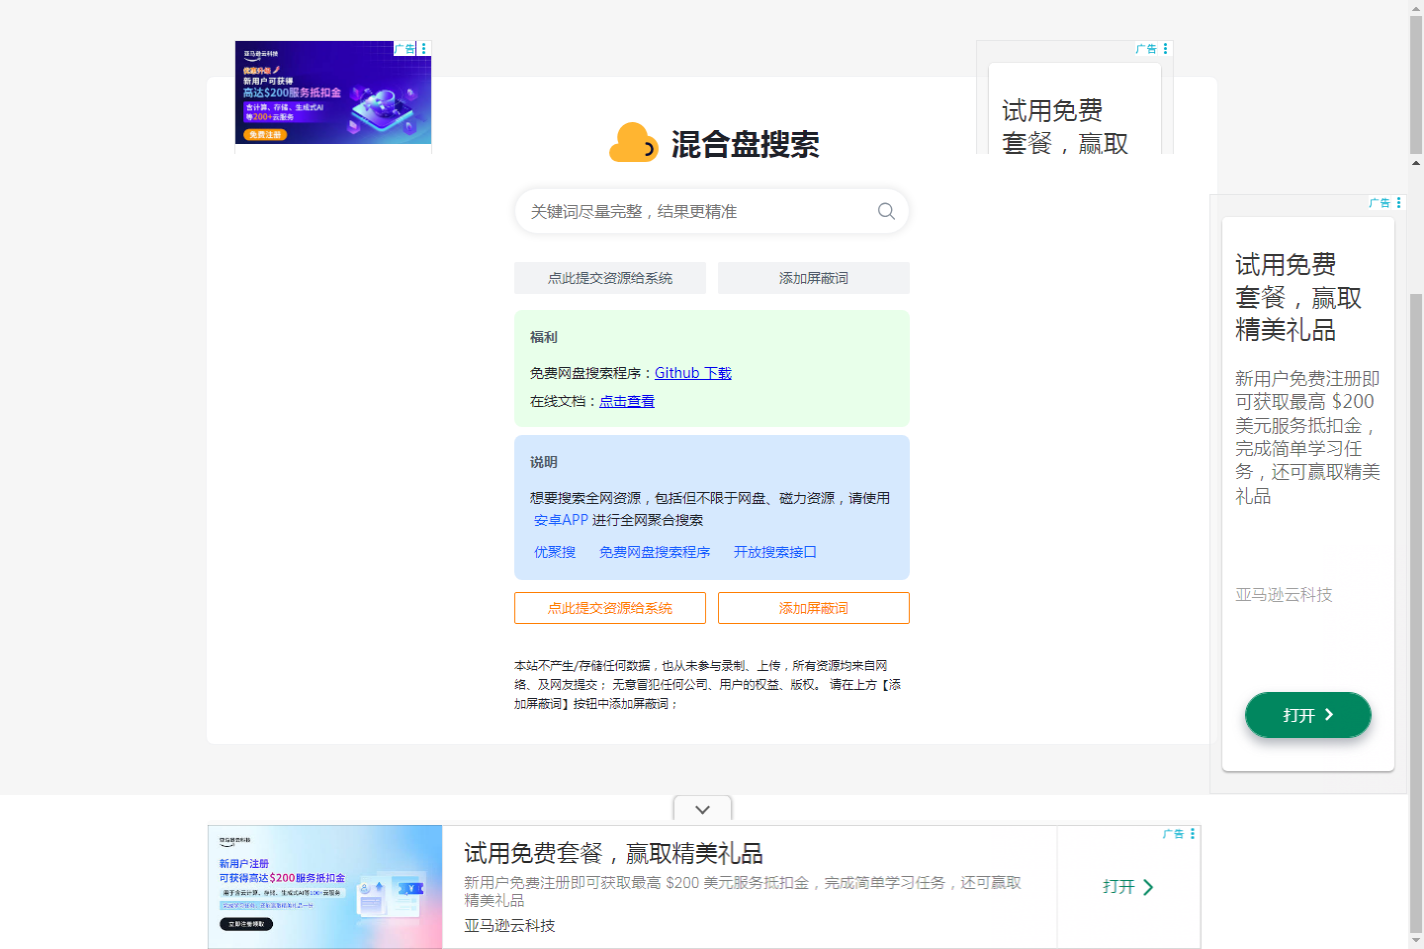The image size is (1424, 949).
Task: Open the Github 下载 link
Action: point(694,372)
